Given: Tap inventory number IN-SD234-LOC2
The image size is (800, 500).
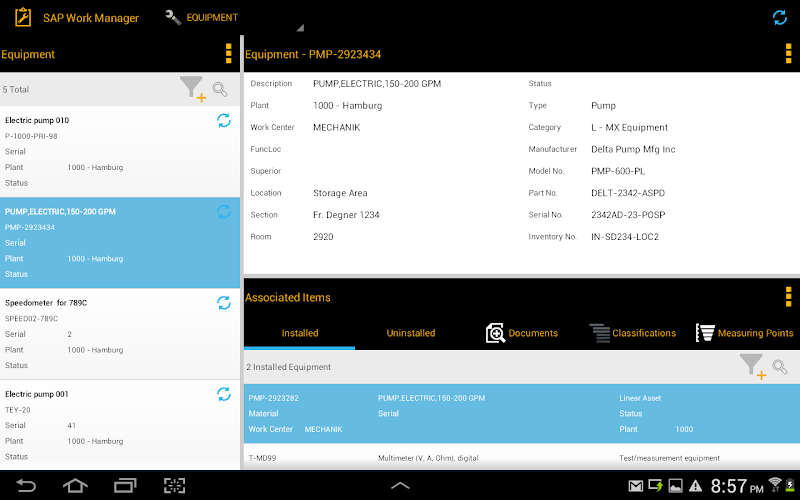Looking at the screenshot, I should 625,237.
